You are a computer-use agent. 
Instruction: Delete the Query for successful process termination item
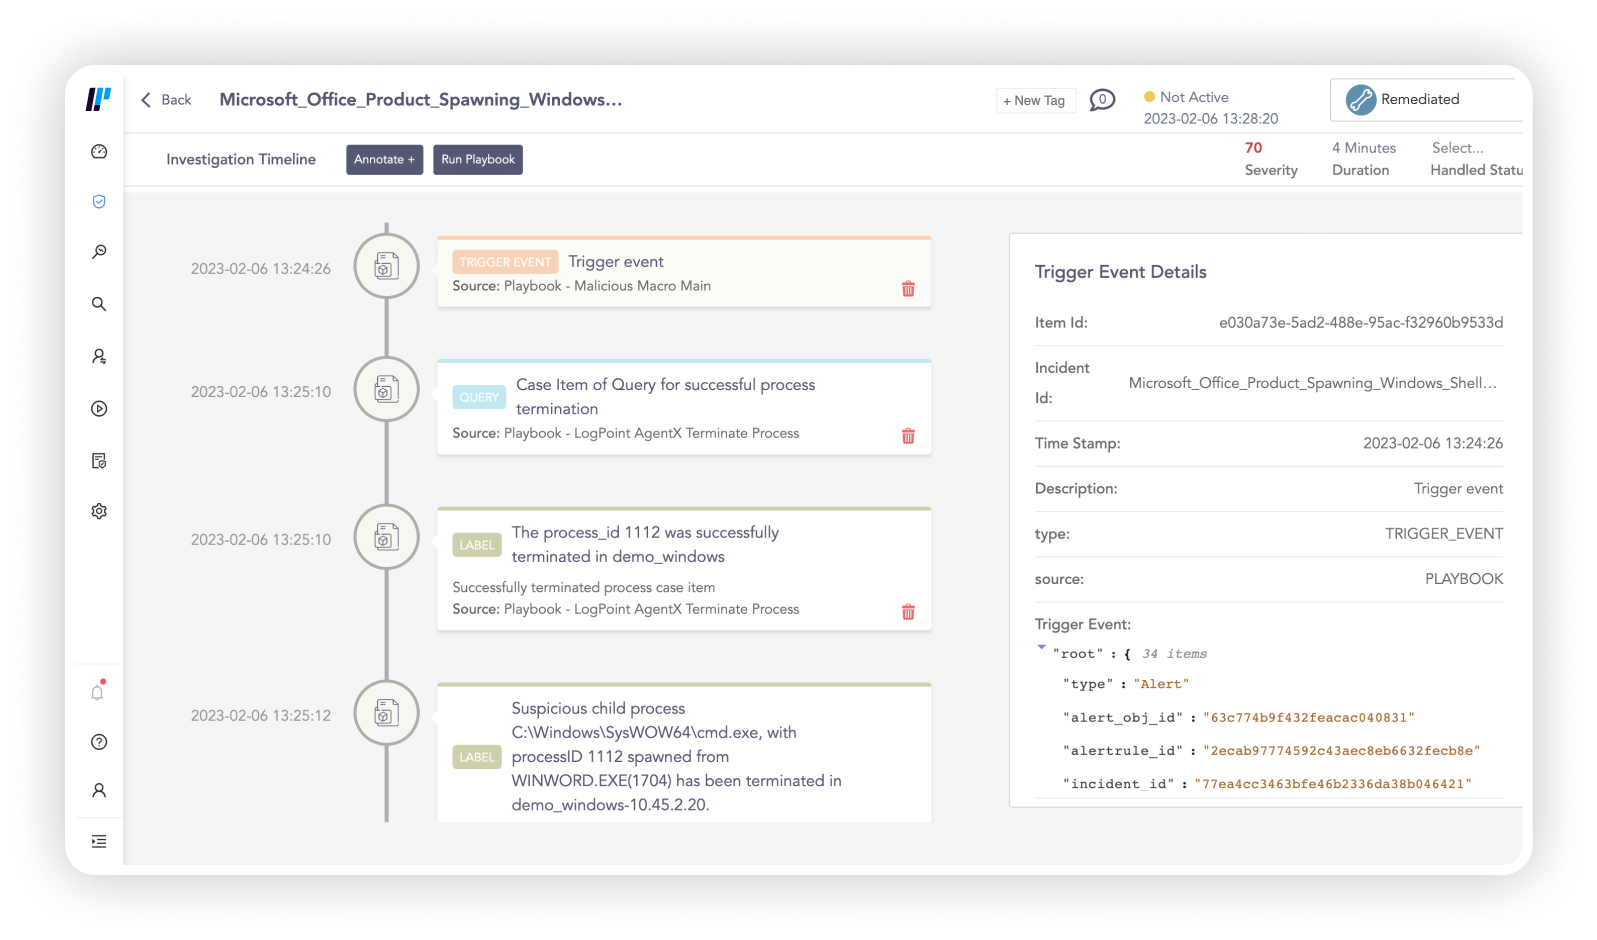[x=908, y=436]
